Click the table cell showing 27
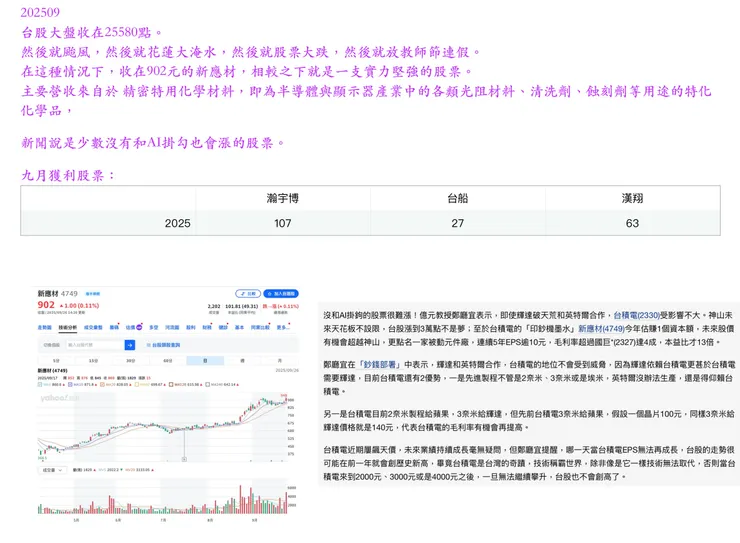Viewport: 740px width, 543px height. click(x=458, y=223)
